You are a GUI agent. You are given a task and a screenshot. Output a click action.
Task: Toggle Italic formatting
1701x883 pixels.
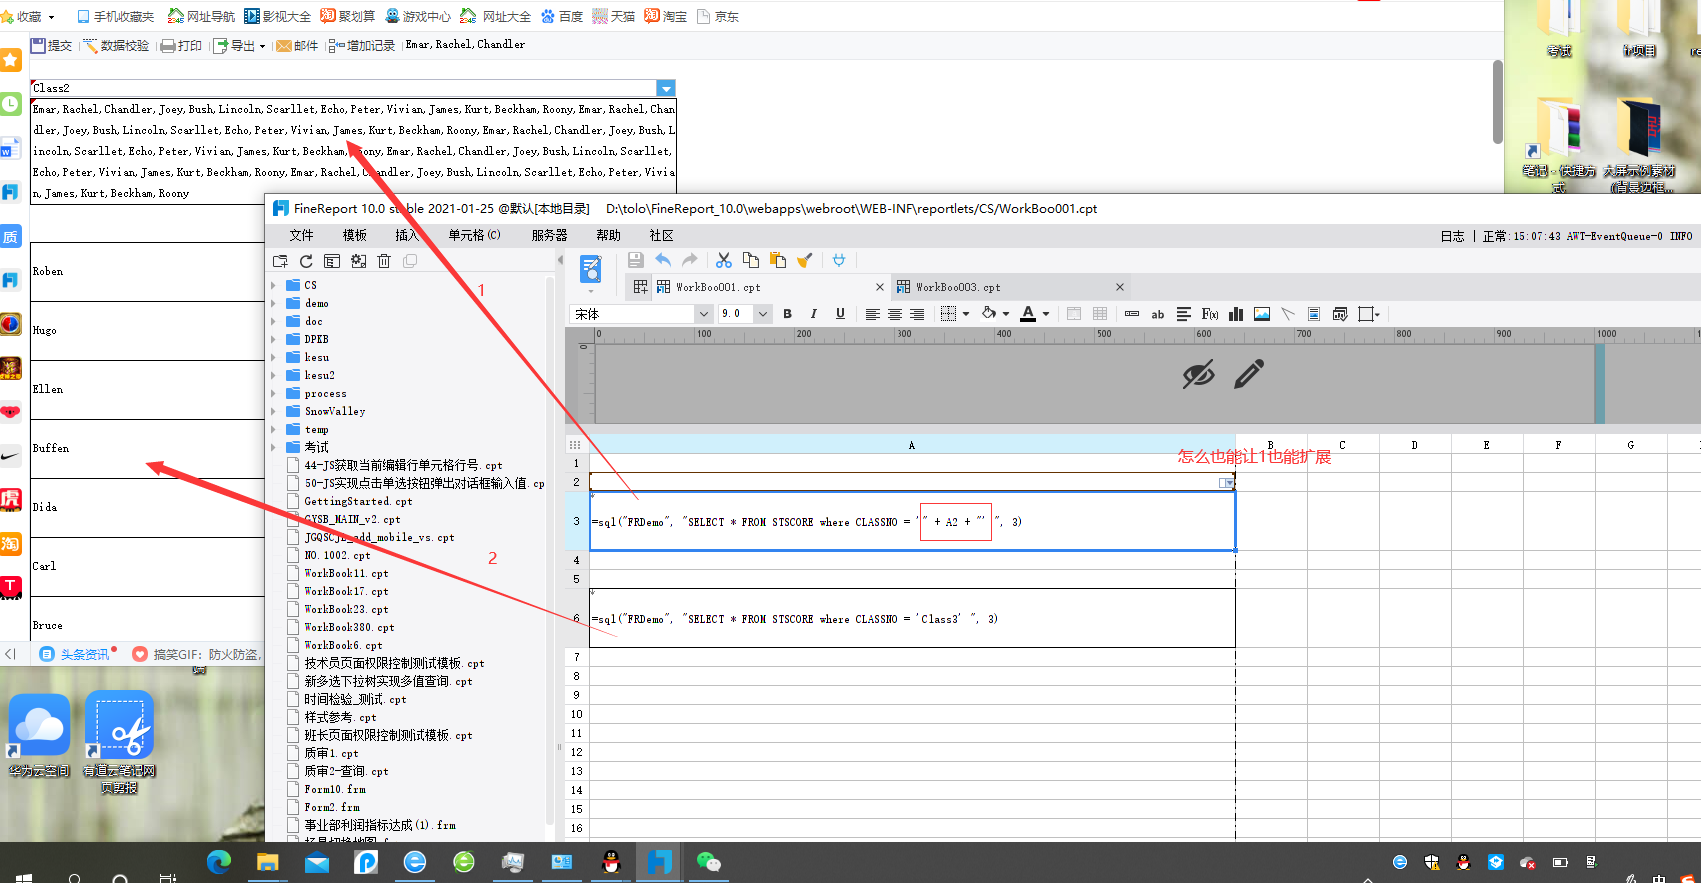coord(814,314)
